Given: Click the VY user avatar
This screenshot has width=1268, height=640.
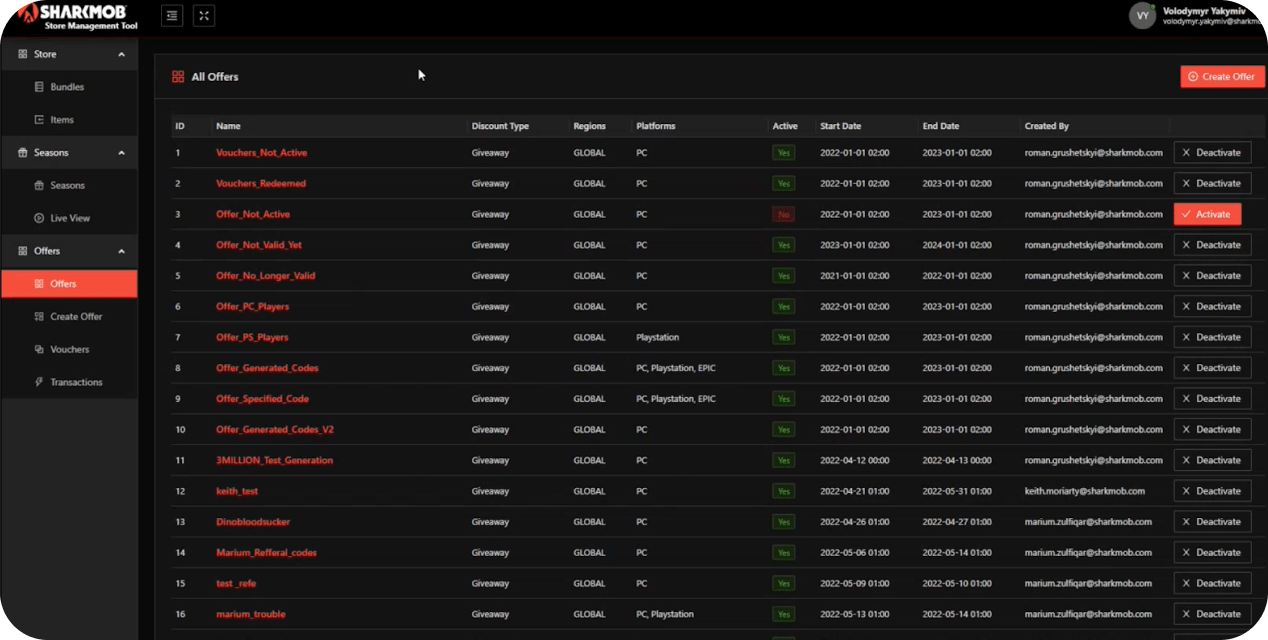Looking at the screenshot, I should (x=1142, y=15).
